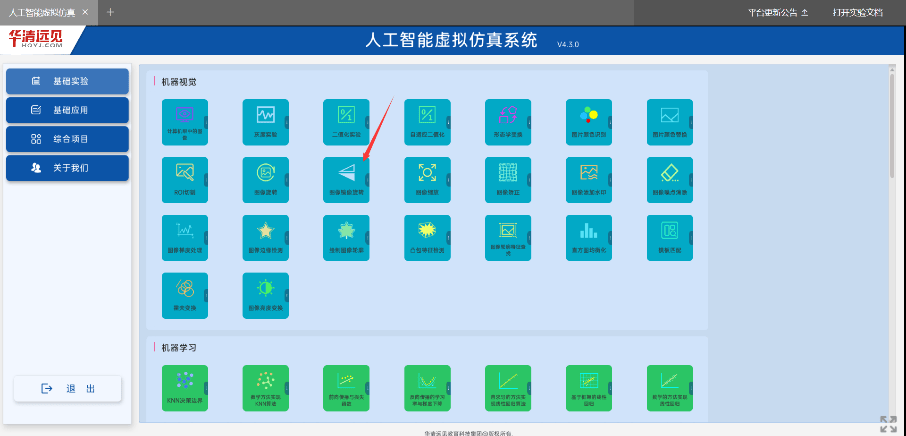The image size is (906, 436).
Task: Expand the side tab on 图像镜像旋转 tile
Action: point(367,180)
